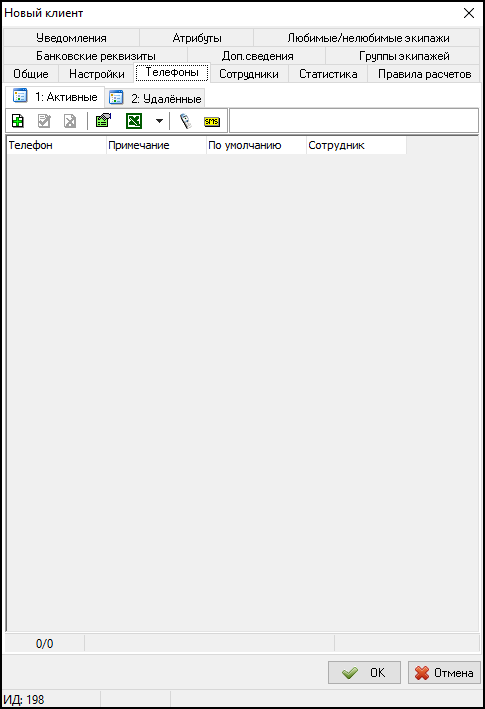Click the edit record icon

(44, 121)
